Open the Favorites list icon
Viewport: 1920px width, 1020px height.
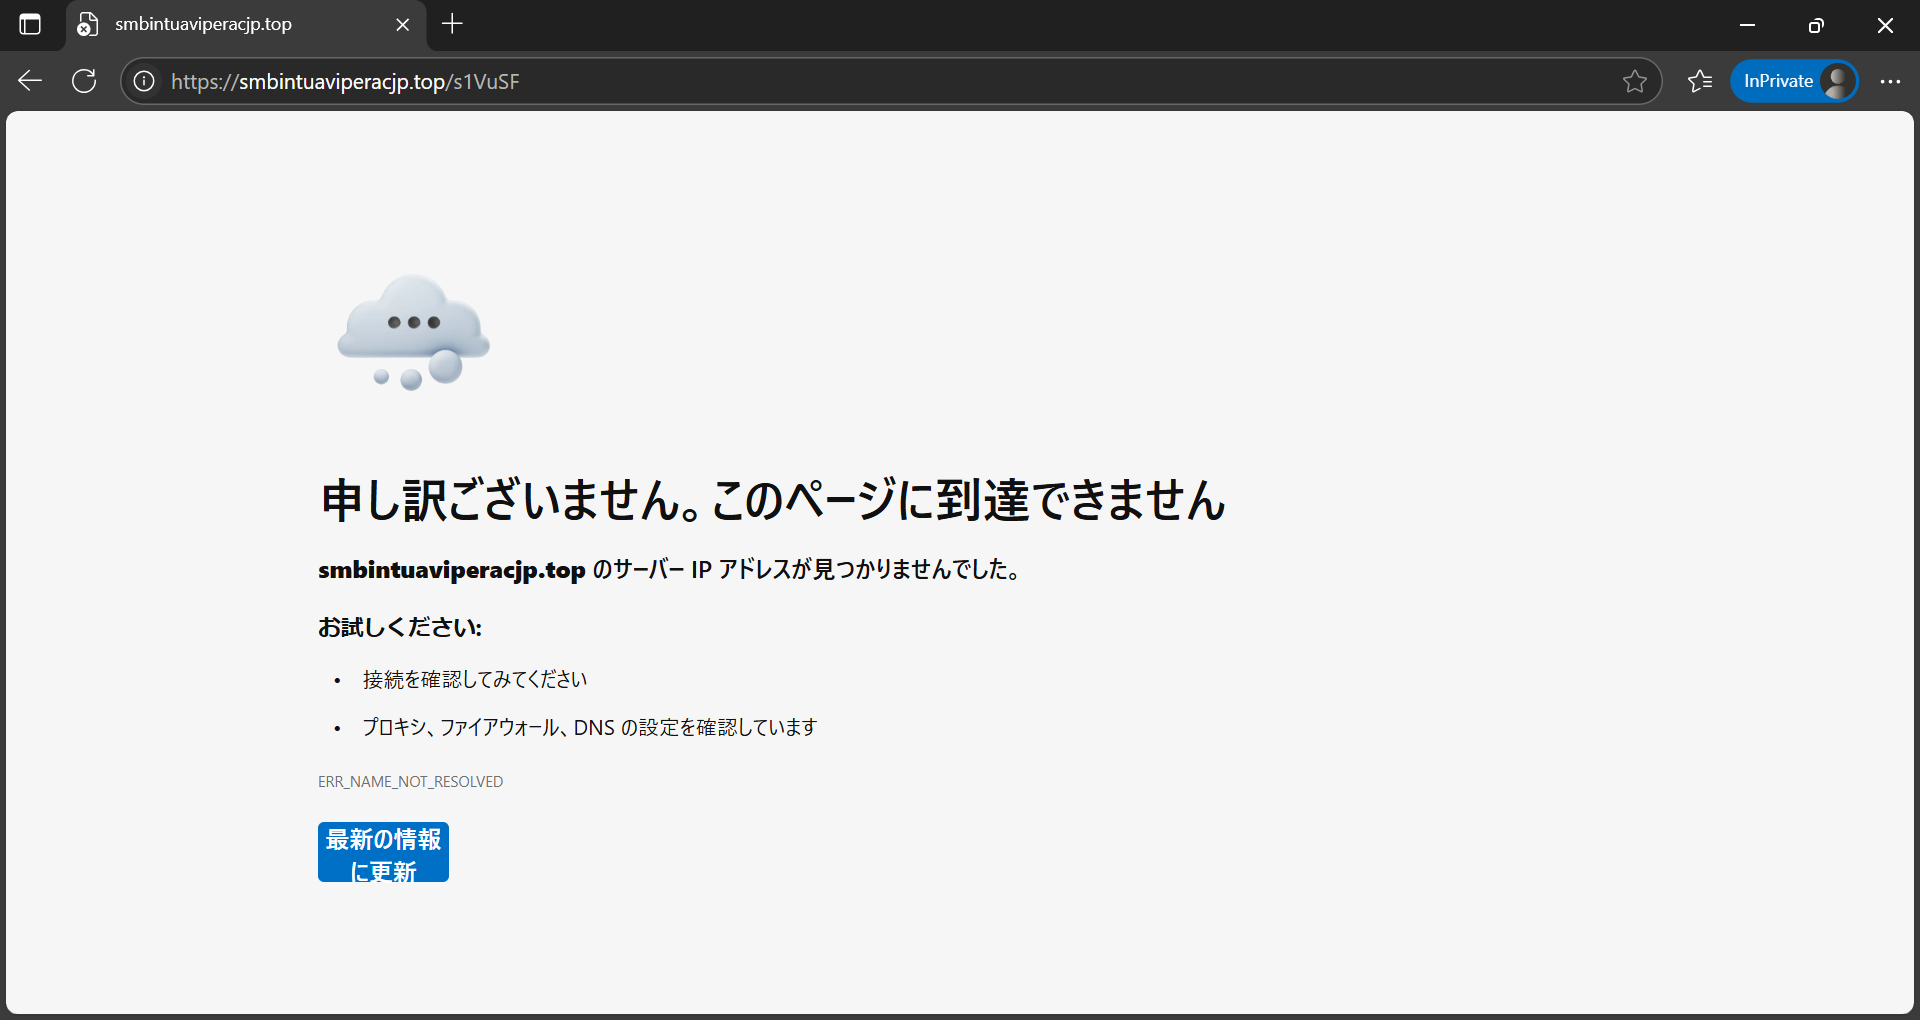(1700, 81)
